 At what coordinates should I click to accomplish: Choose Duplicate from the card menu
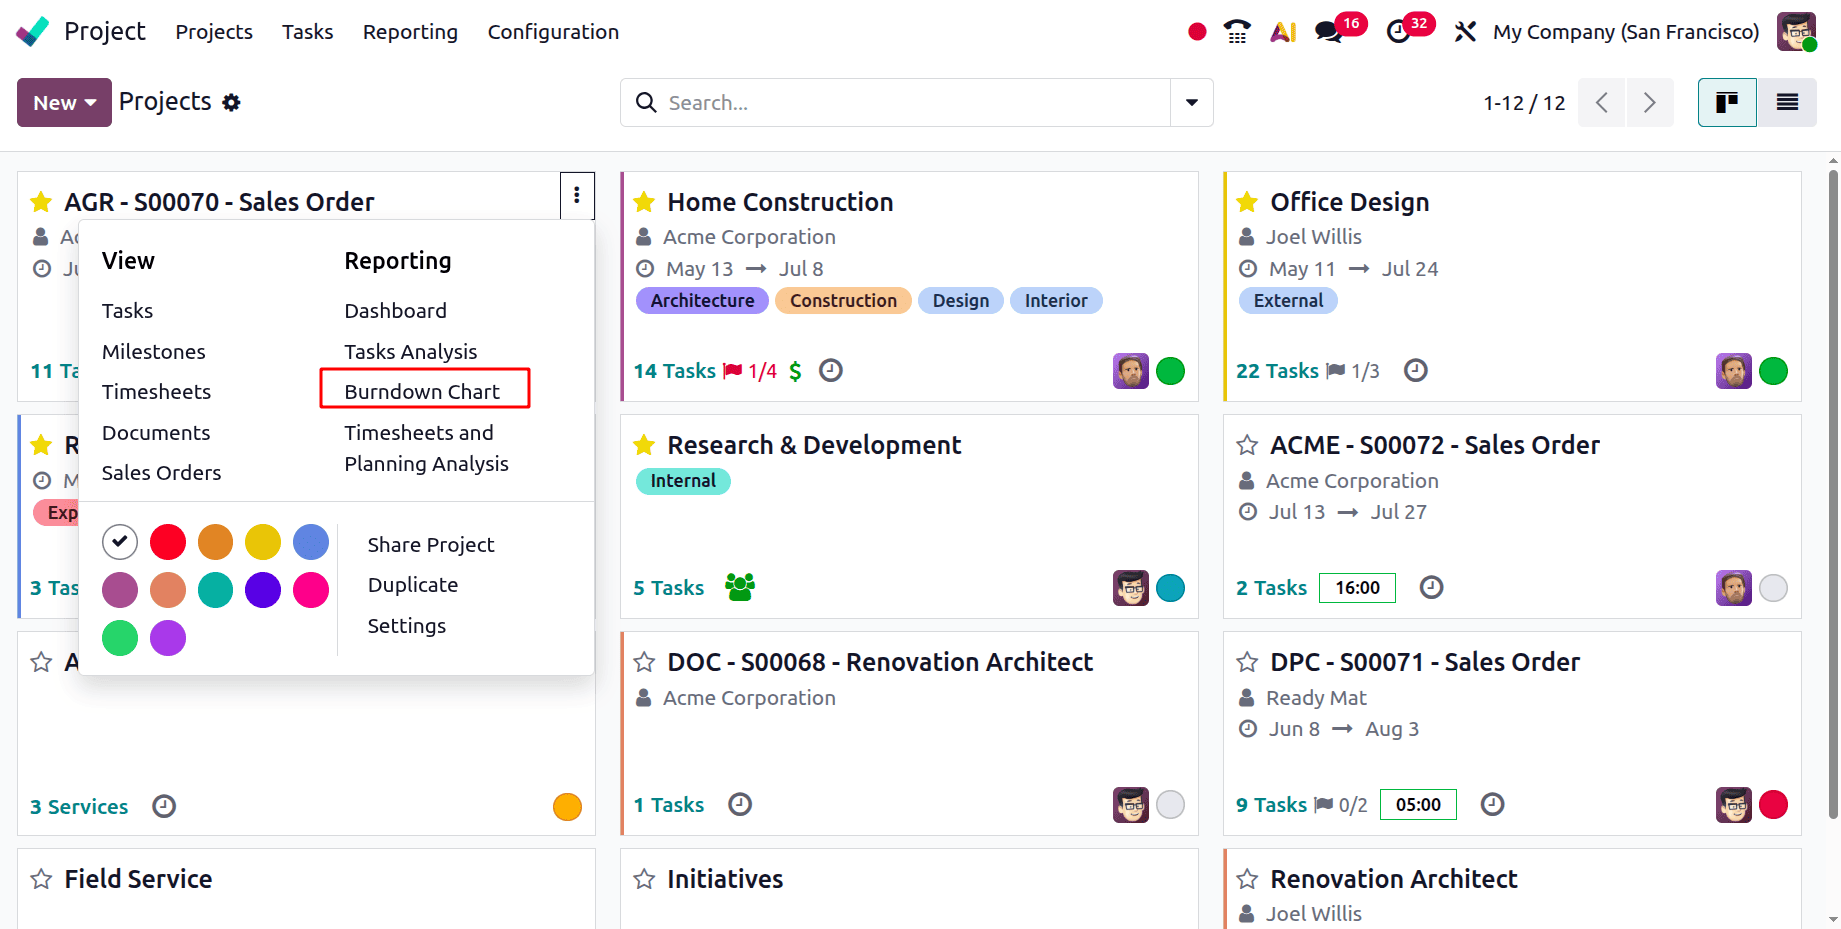click(x=413, y=585)
